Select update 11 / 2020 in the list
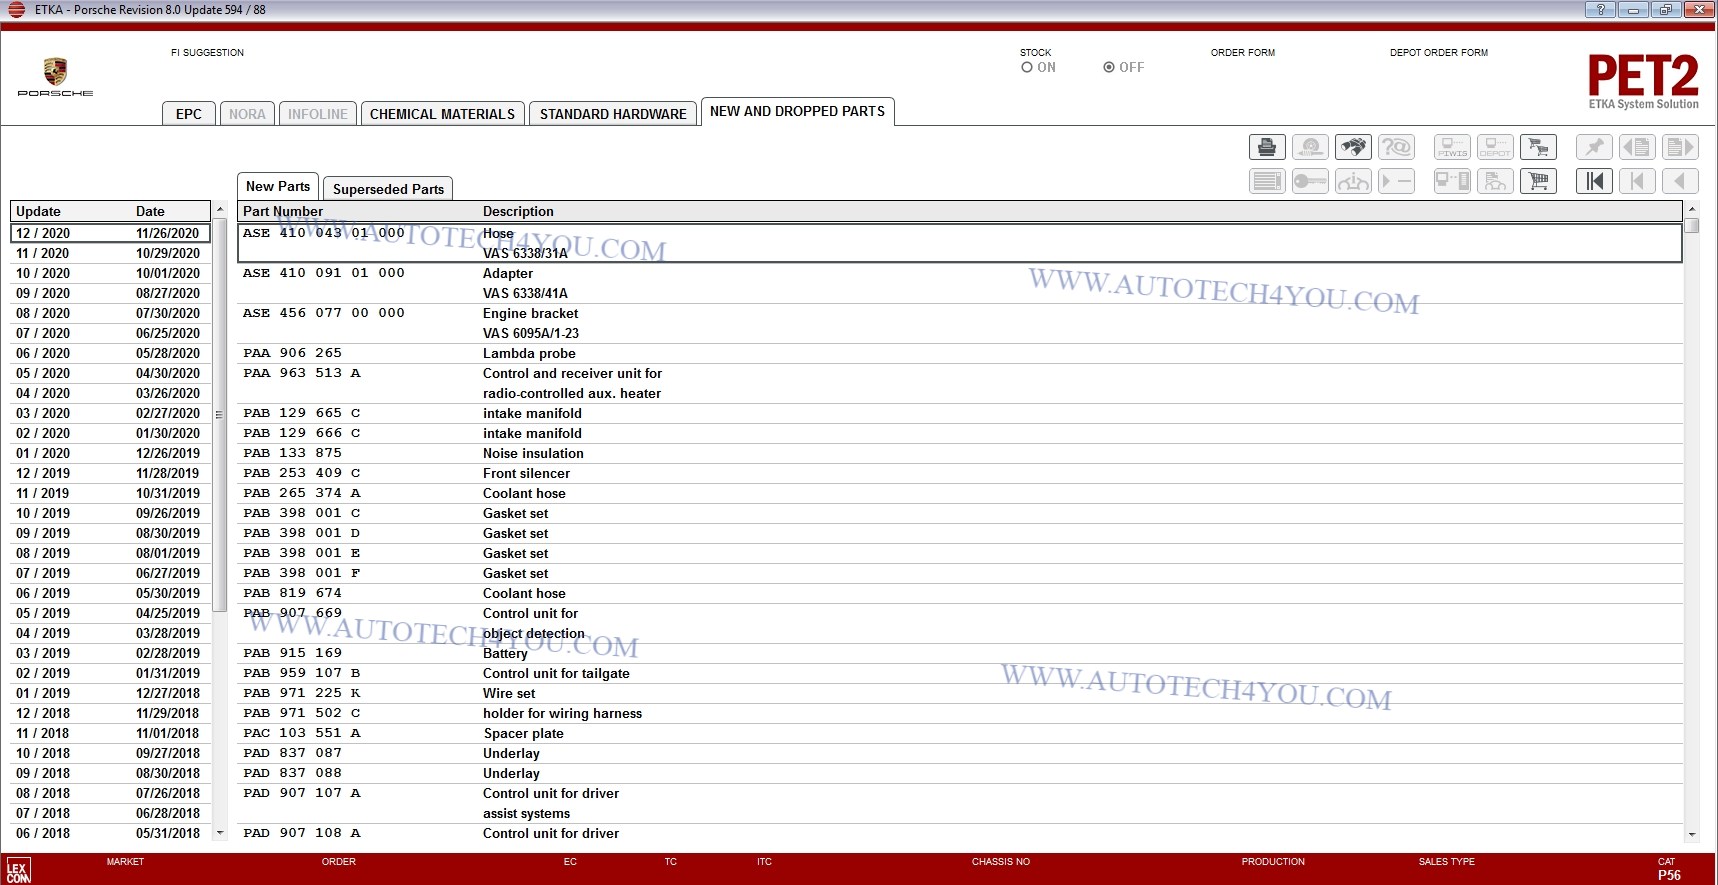This screenshot has width=1718, height=885. (x=108, y=253)
